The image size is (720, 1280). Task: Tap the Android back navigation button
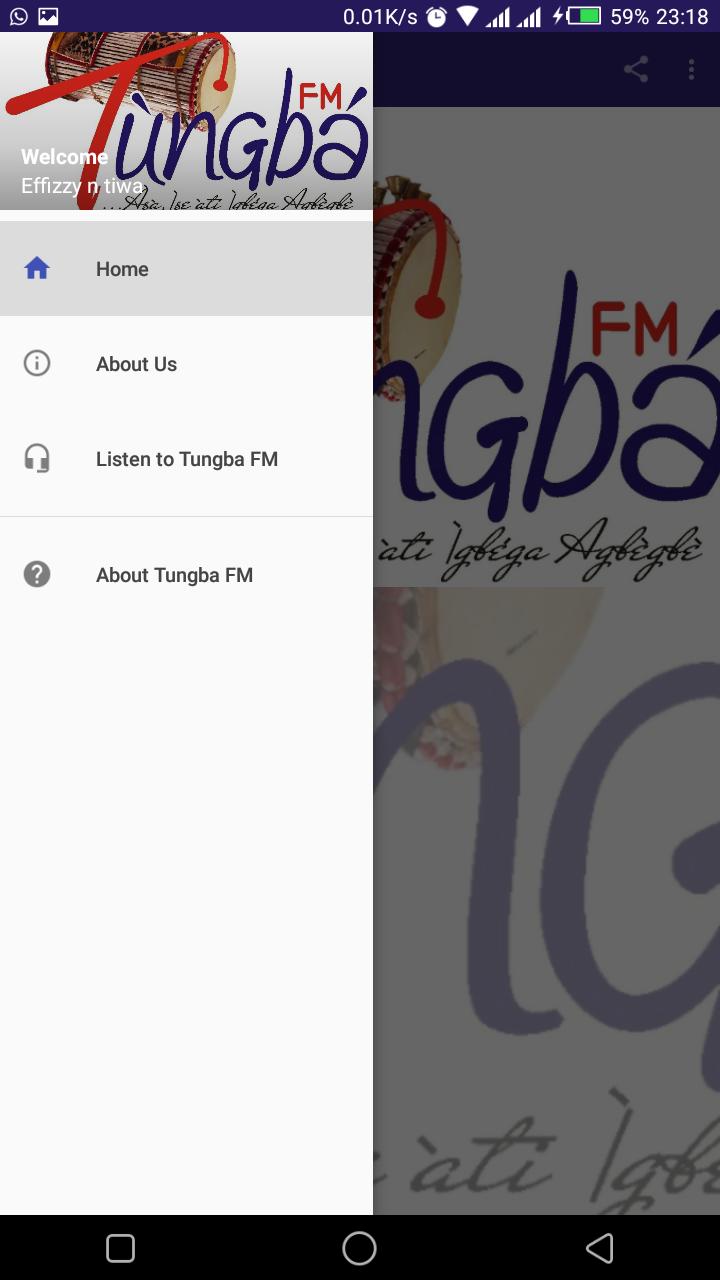(599, 1248)
